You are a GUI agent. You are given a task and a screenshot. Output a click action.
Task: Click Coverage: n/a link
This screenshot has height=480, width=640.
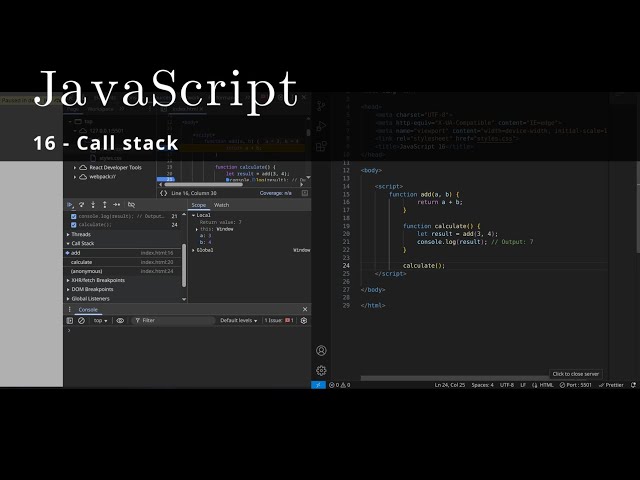point(276,193)
